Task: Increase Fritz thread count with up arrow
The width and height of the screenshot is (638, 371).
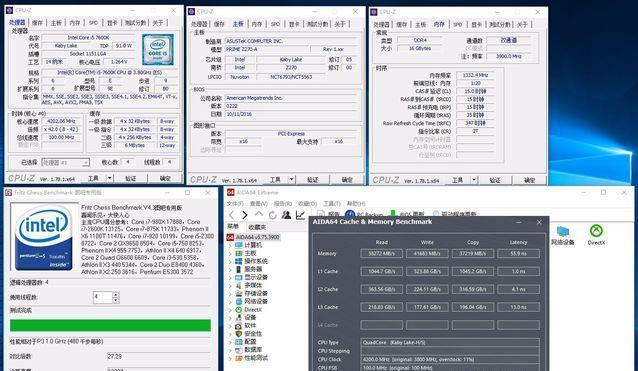Action: coord(116,295)
